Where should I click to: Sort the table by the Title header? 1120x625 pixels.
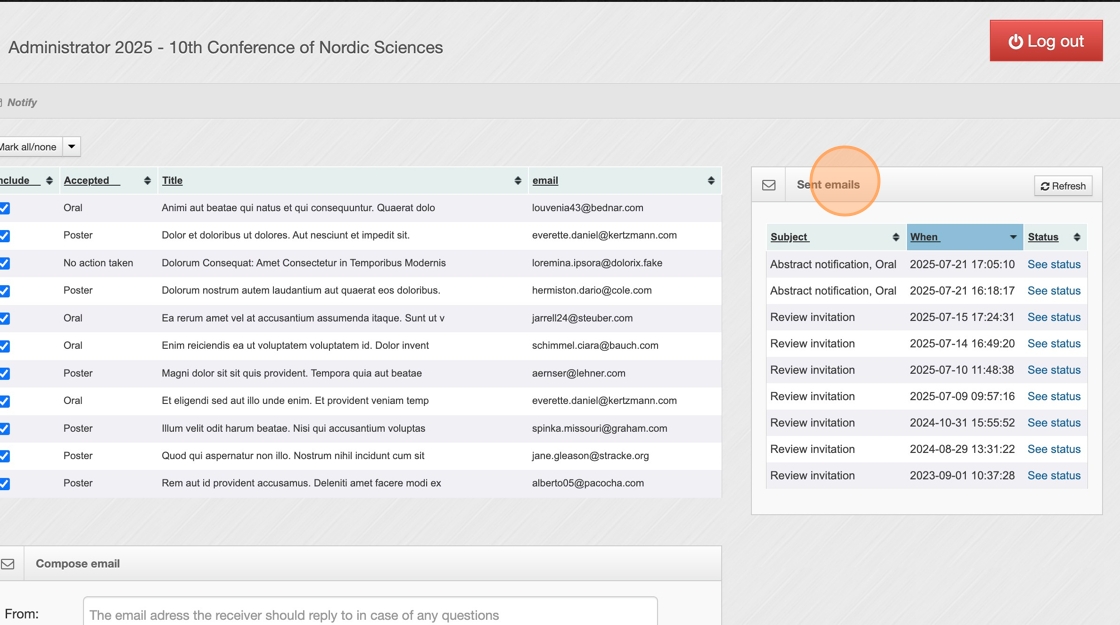(172, 181)
